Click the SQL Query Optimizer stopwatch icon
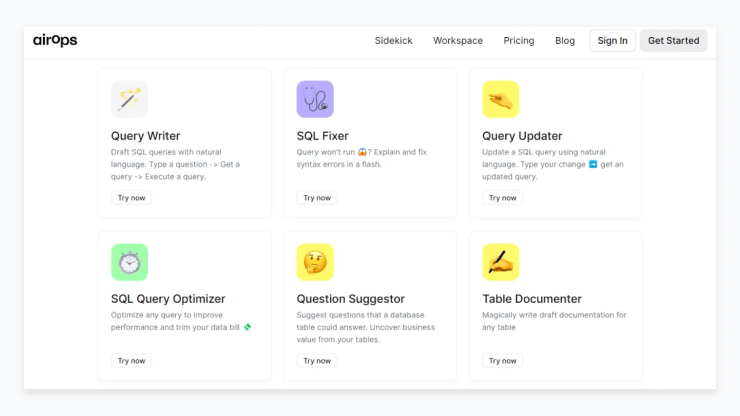This screenshot has height=416, width=740. point(129,262)
